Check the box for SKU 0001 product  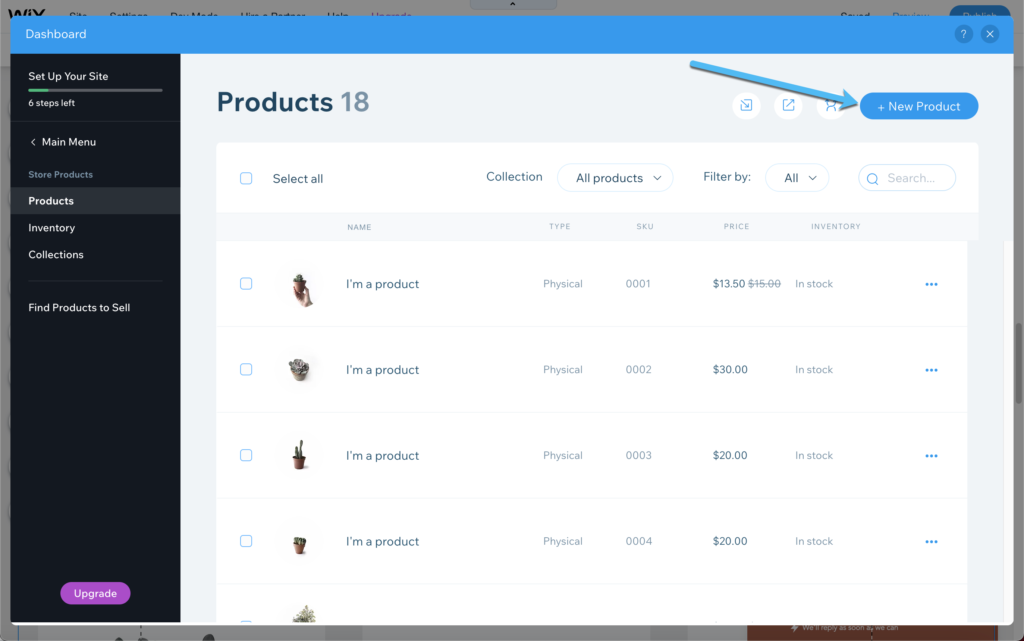coord(246,283)
